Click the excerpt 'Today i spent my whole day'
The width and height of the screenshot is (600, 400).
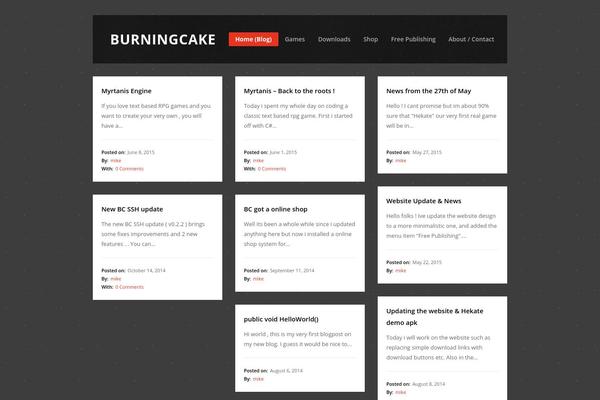click(x=298, y=116)
